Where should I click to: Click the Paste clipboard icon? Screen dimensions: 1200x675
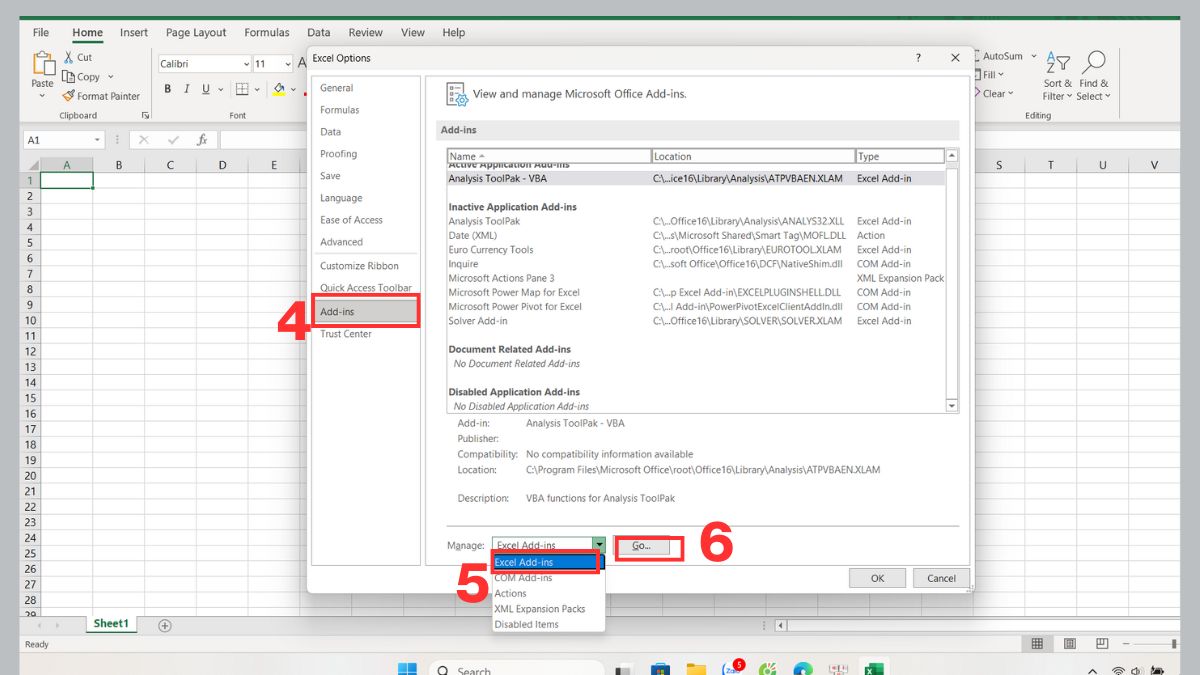pyautogui.click(x=43, y=65)
